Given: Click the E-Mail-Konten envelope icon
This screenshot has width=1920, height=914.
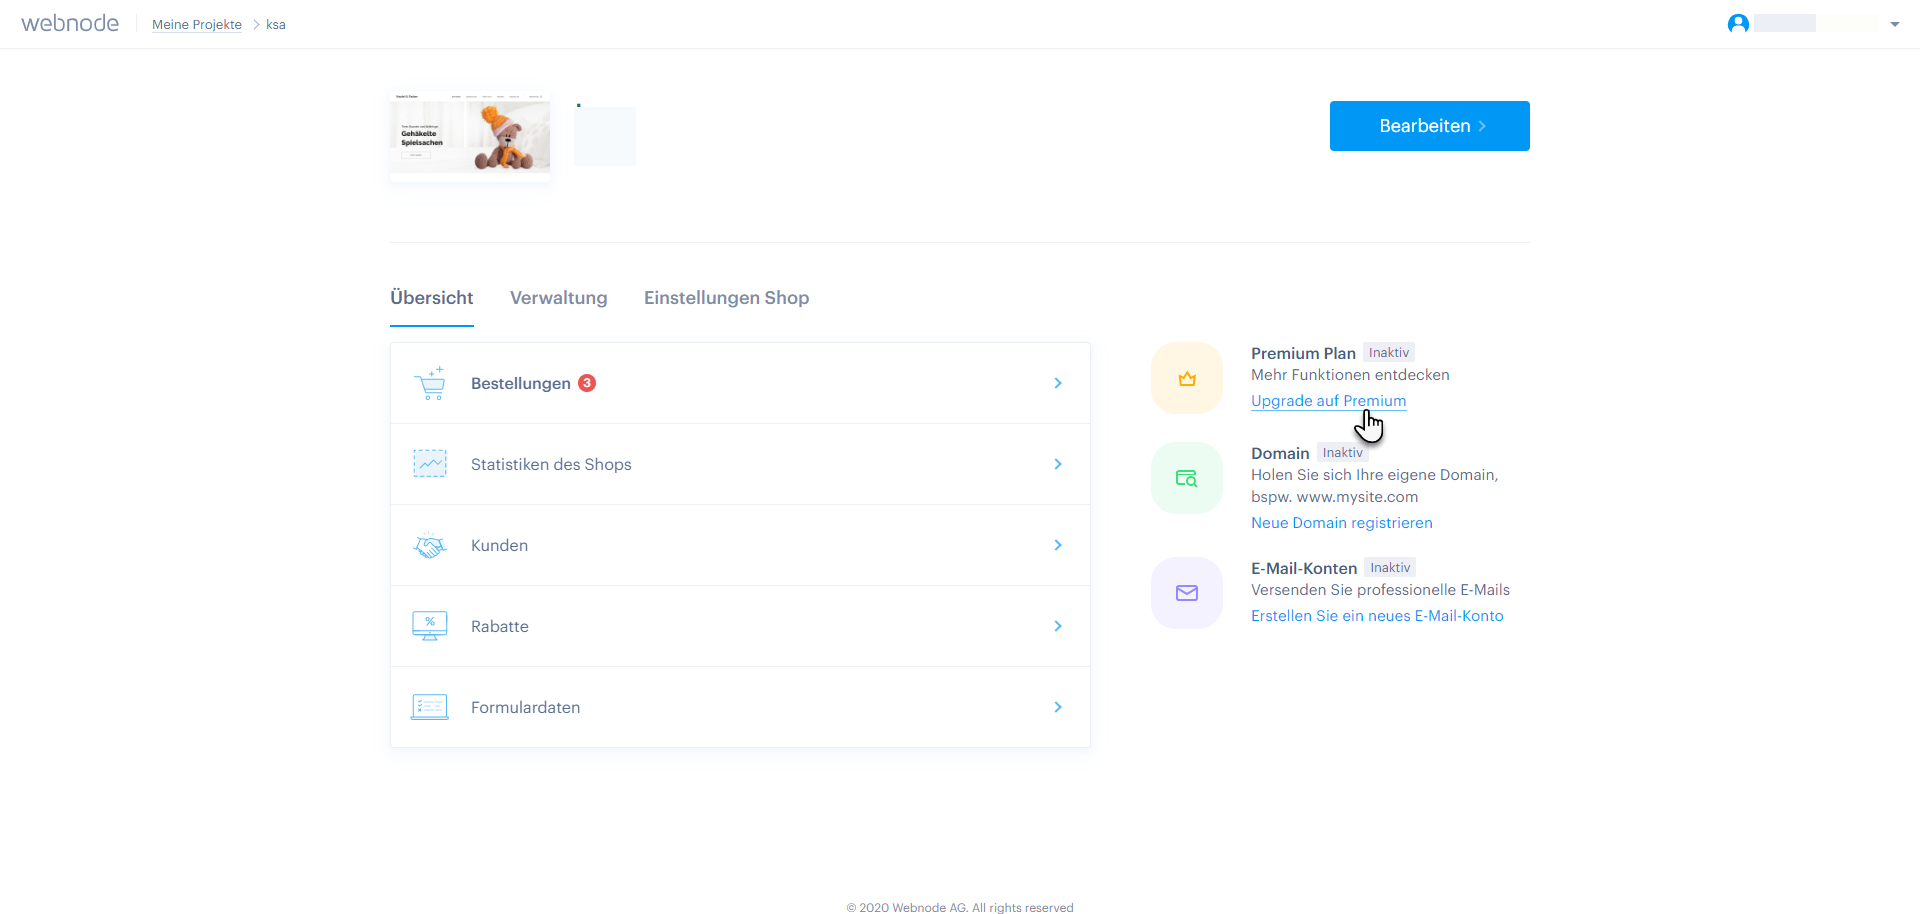Looking at the screenshot, I should pos(1187,593).
